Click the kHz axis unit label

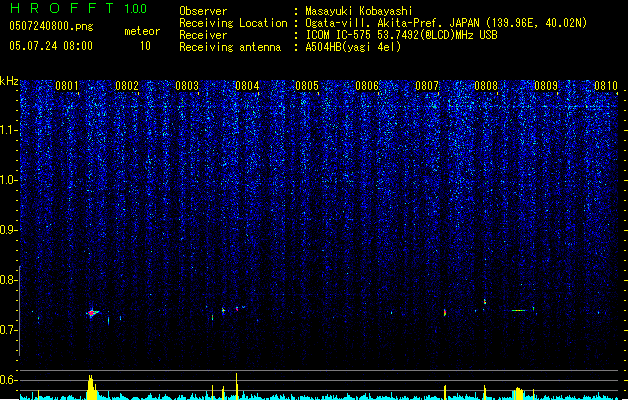pyautogui.click(x=9, y=81)
